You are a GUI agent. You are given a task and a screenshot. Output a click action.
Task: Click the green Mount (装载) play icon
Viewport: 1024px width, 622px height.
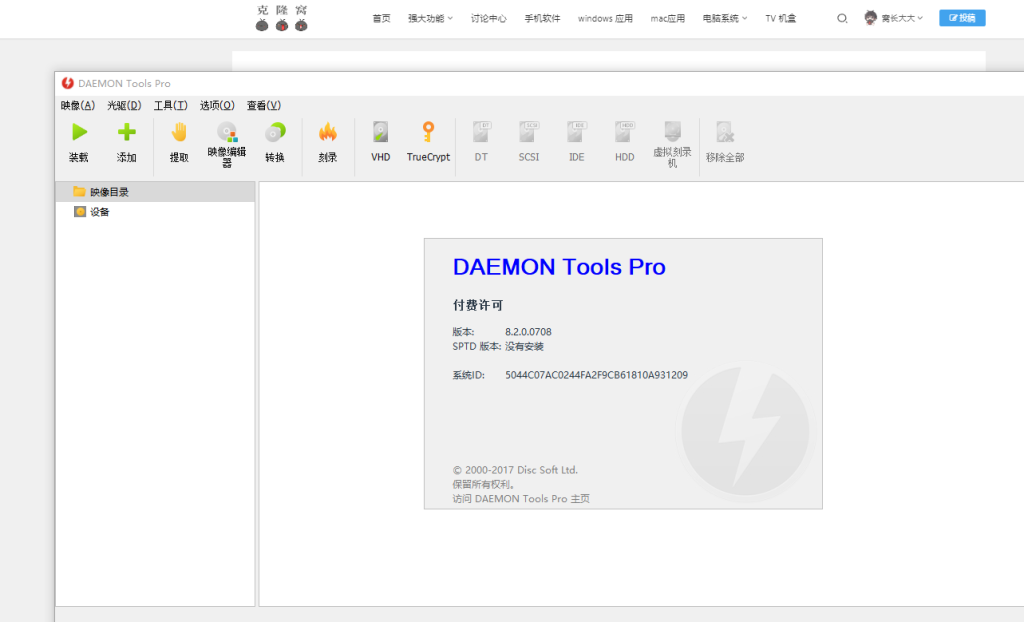coord(79,133)
